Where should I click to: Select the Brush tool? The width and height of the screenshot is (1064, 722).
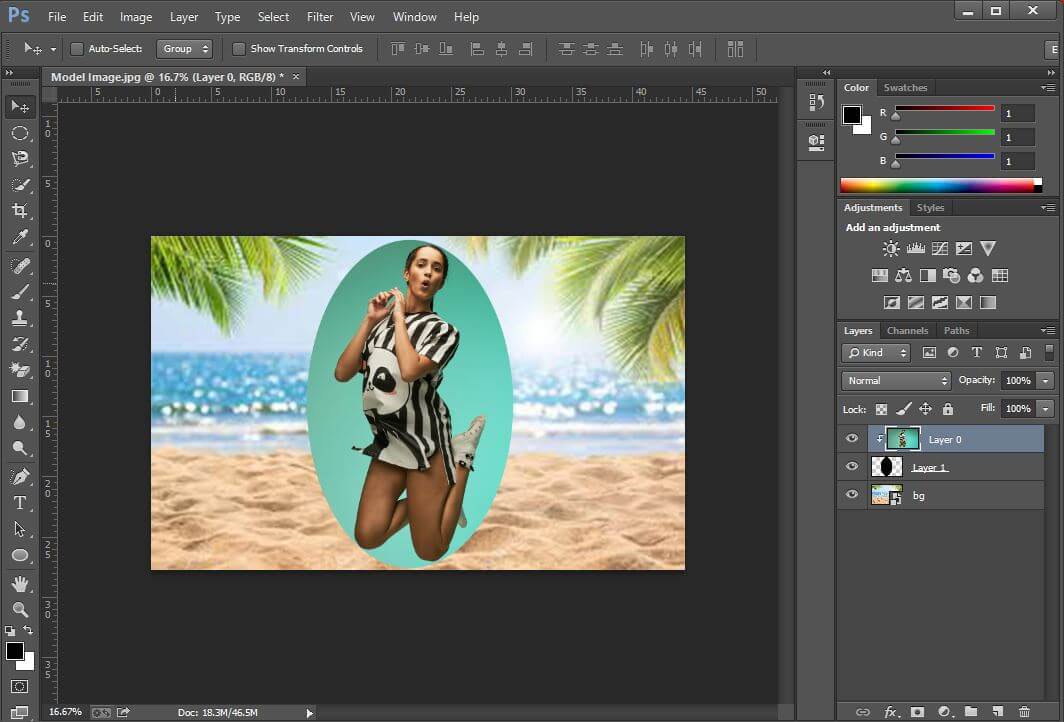click(x=21, y=292)
